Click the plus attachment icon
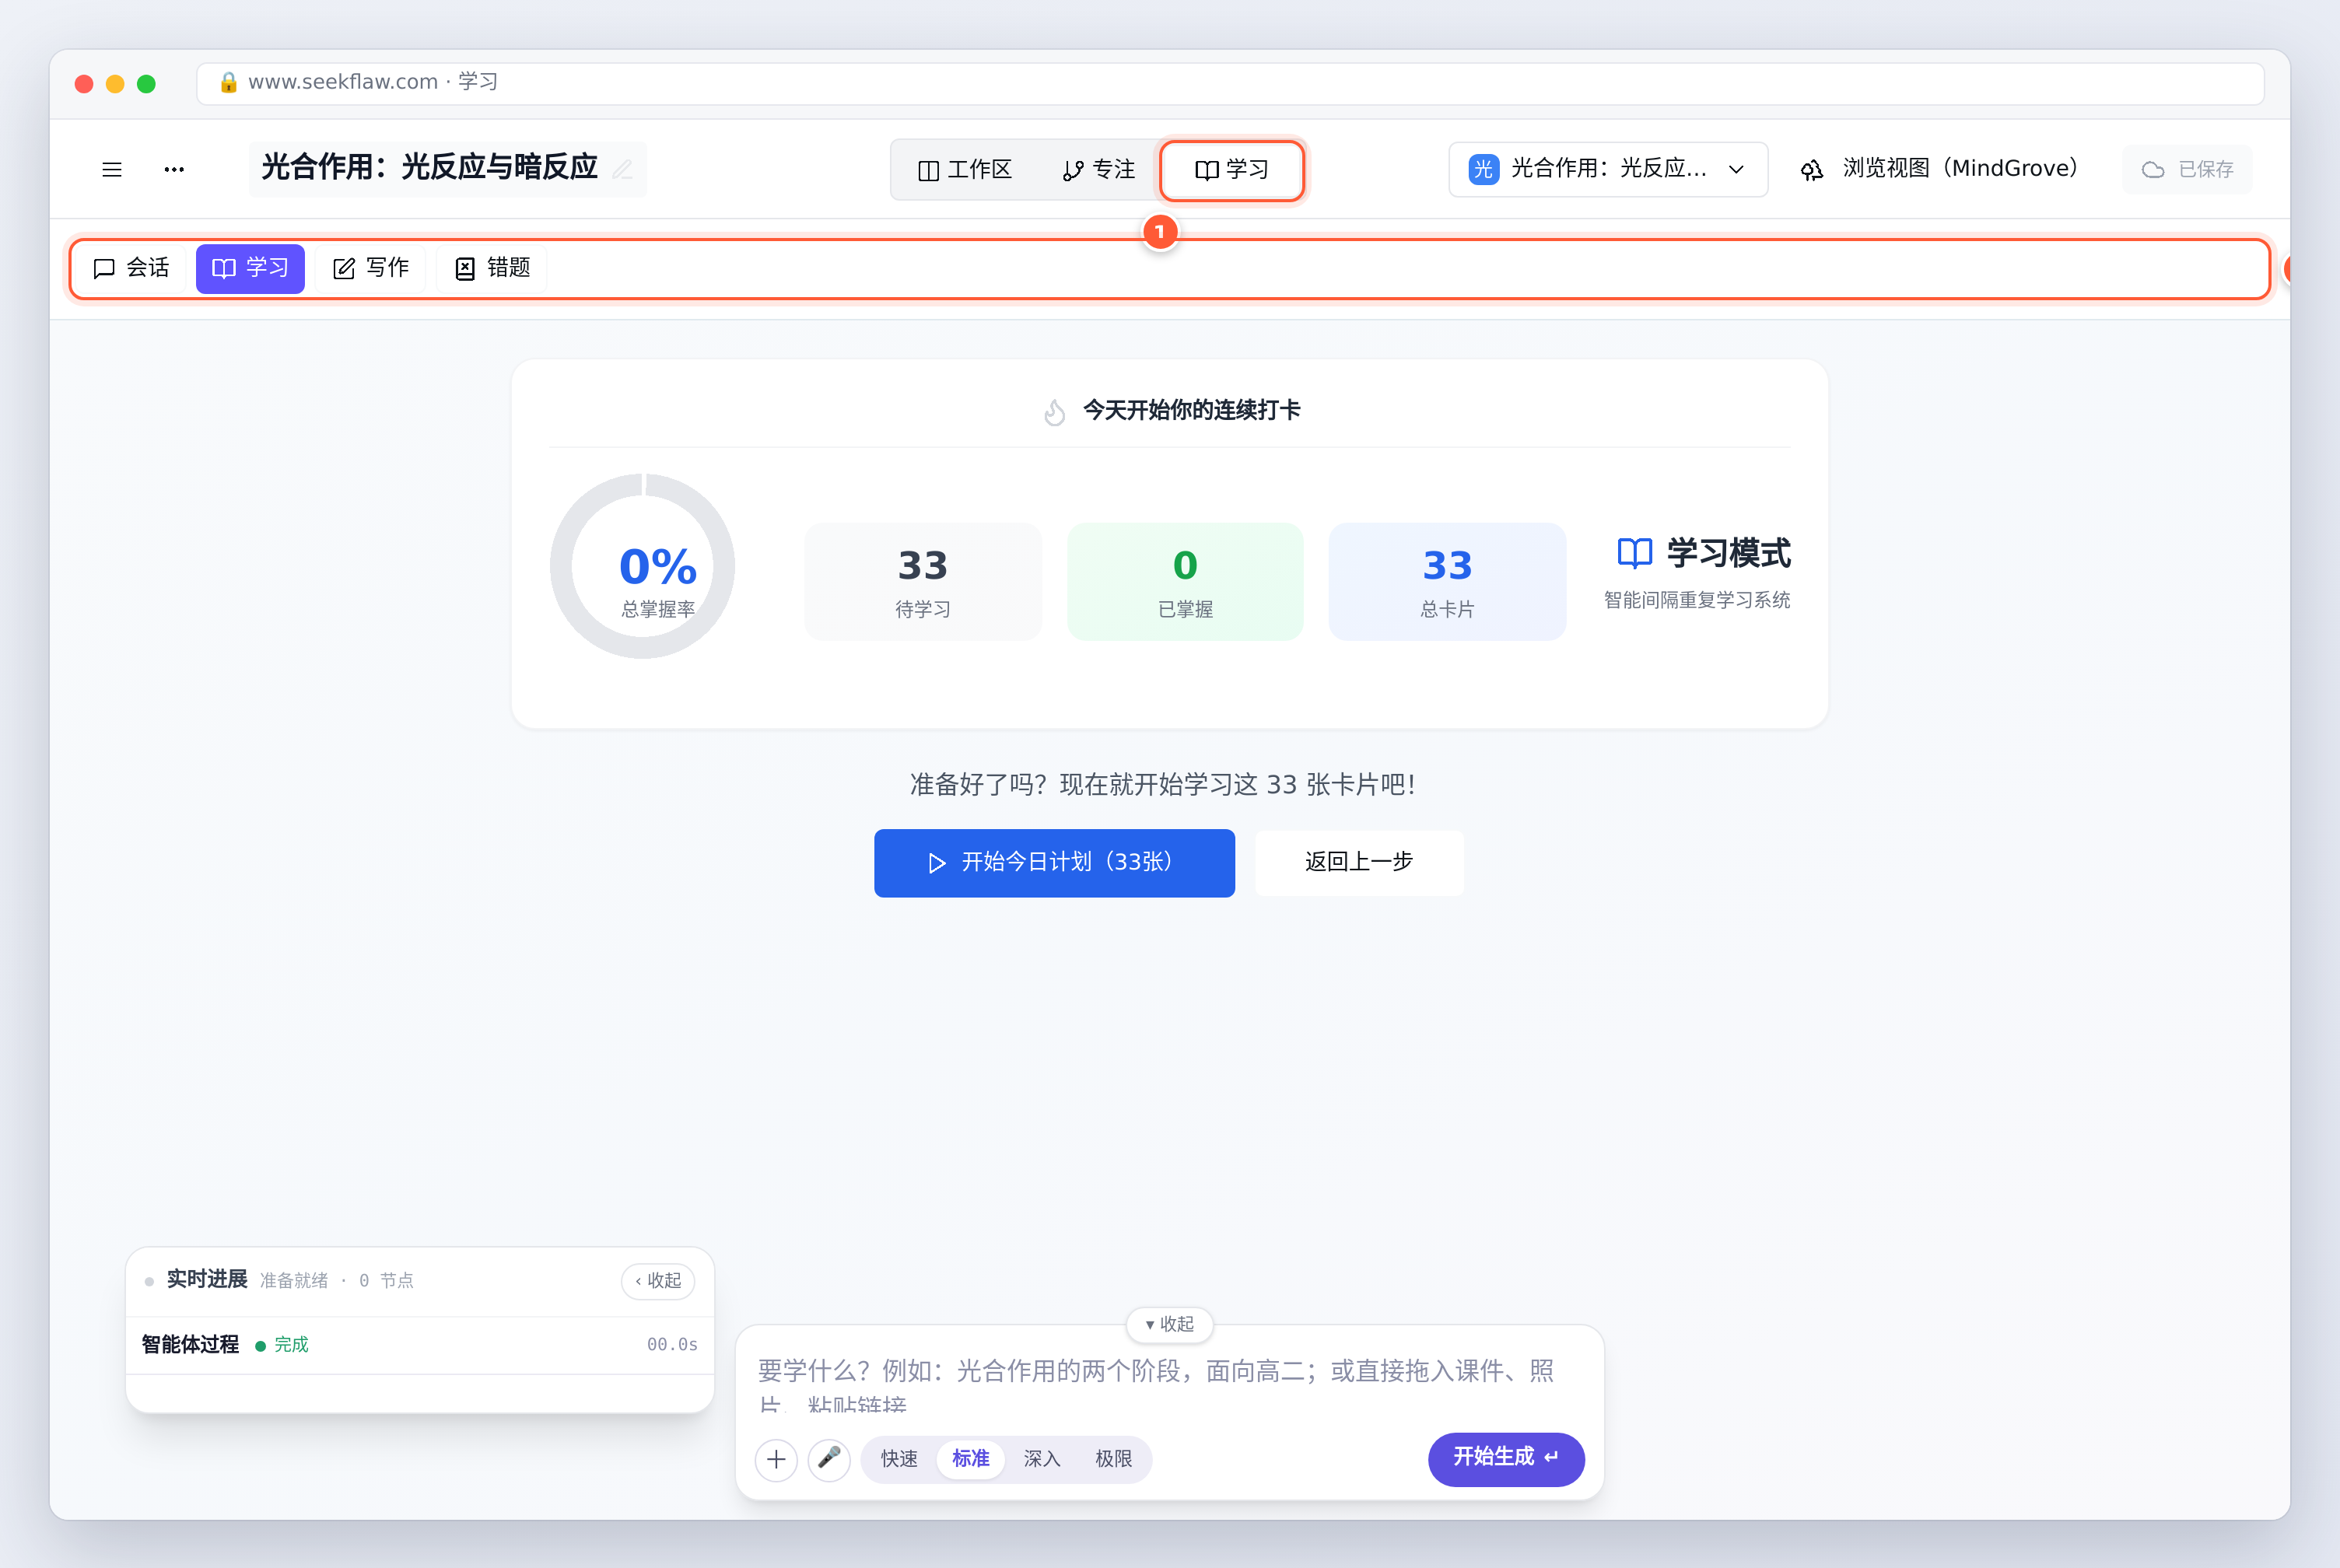The width and height of the screenshot is (2340, 1568). click(776, 1460)
